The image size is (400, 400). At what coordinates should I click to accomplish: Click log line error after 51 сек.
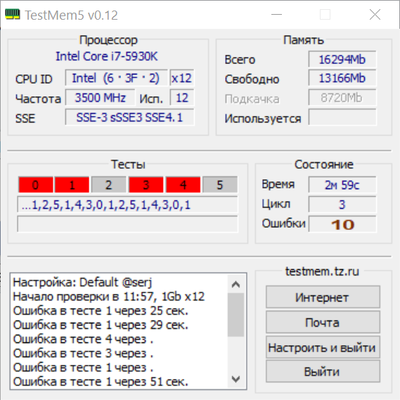[x=100, y=382]
